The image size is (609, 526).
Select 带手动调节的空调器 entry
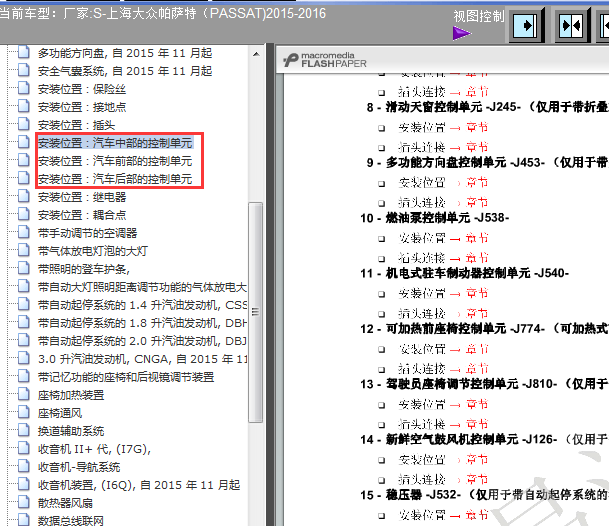pos(87,233)
